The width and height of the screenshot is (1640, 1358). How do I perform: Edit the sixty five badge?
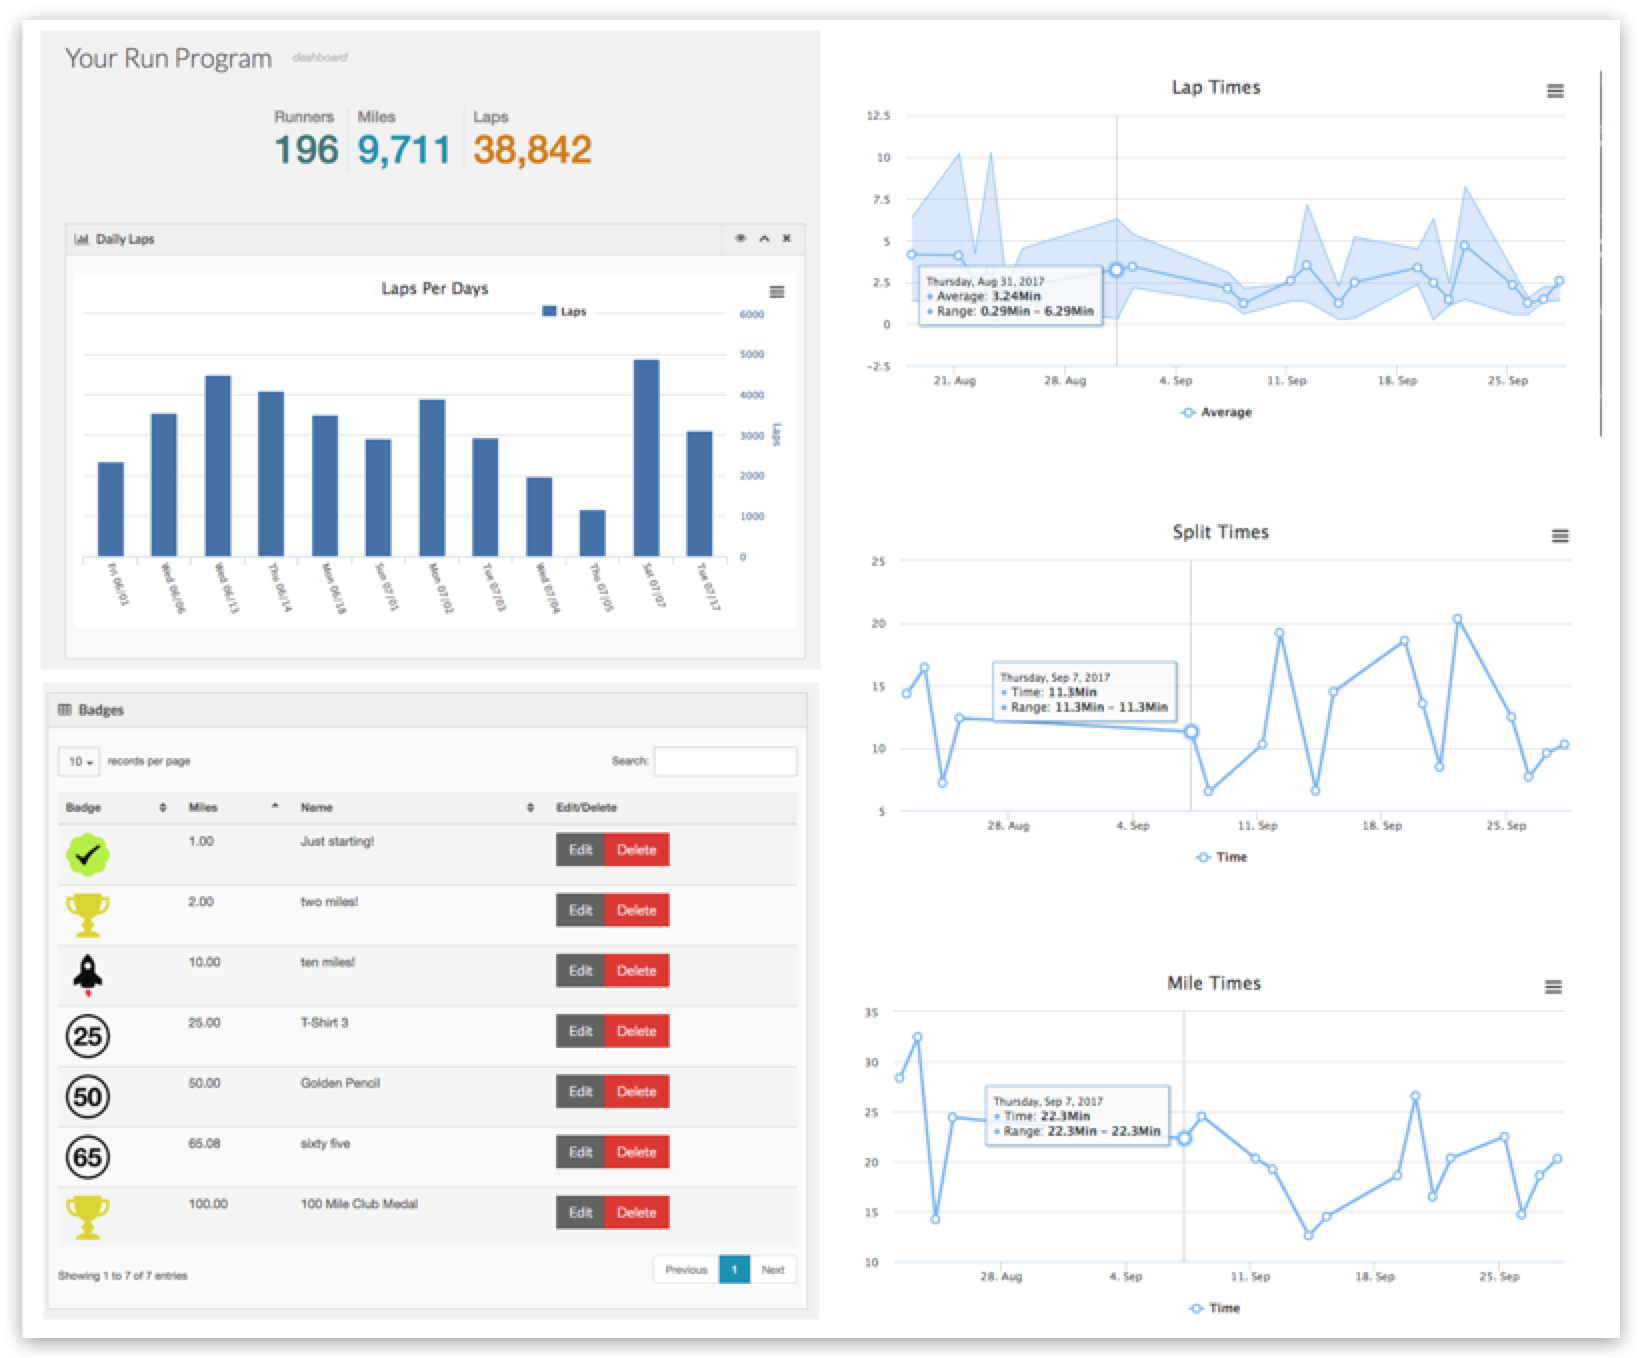pos(580,1152)
